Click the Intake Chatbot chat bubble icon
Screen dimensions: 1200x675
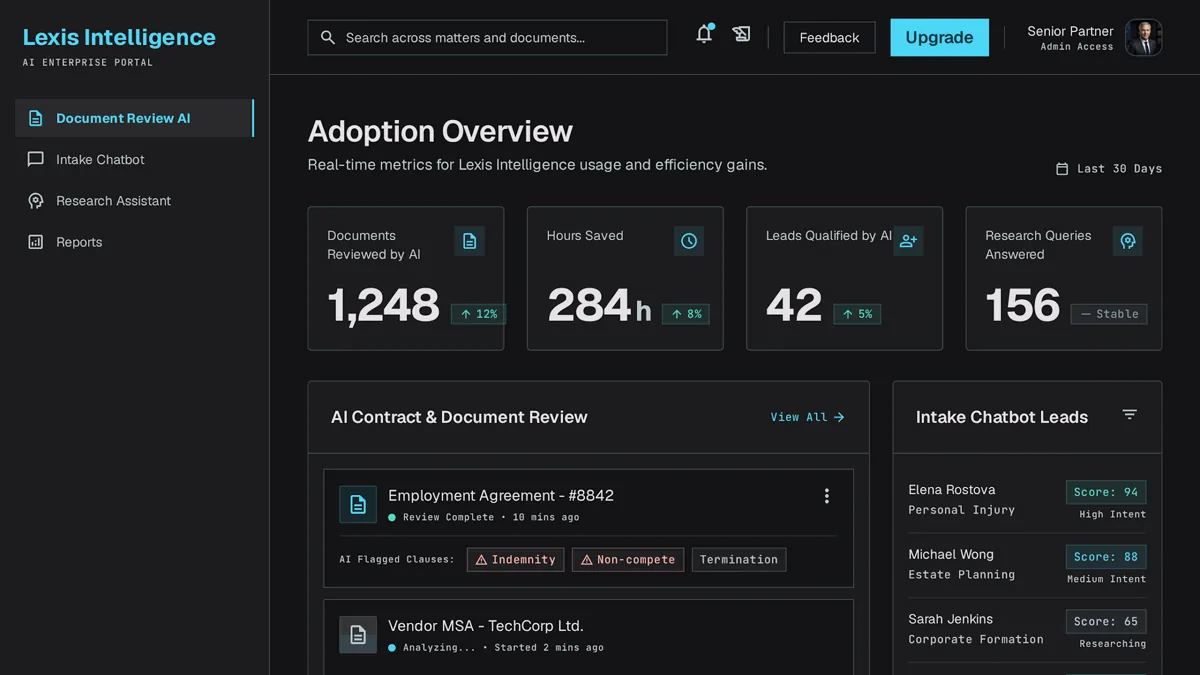pos(36,159)
